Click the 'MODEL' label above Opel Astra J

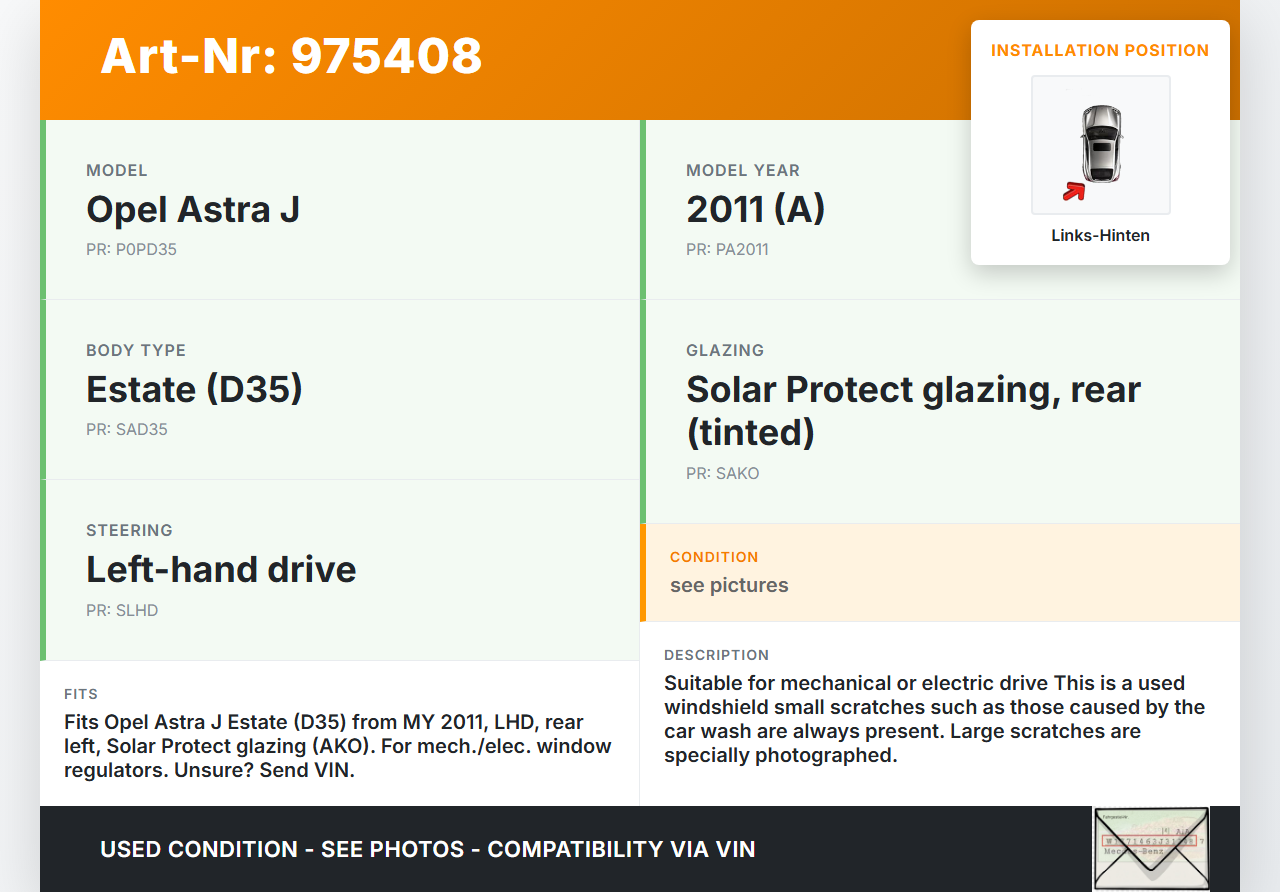[117, 170]
